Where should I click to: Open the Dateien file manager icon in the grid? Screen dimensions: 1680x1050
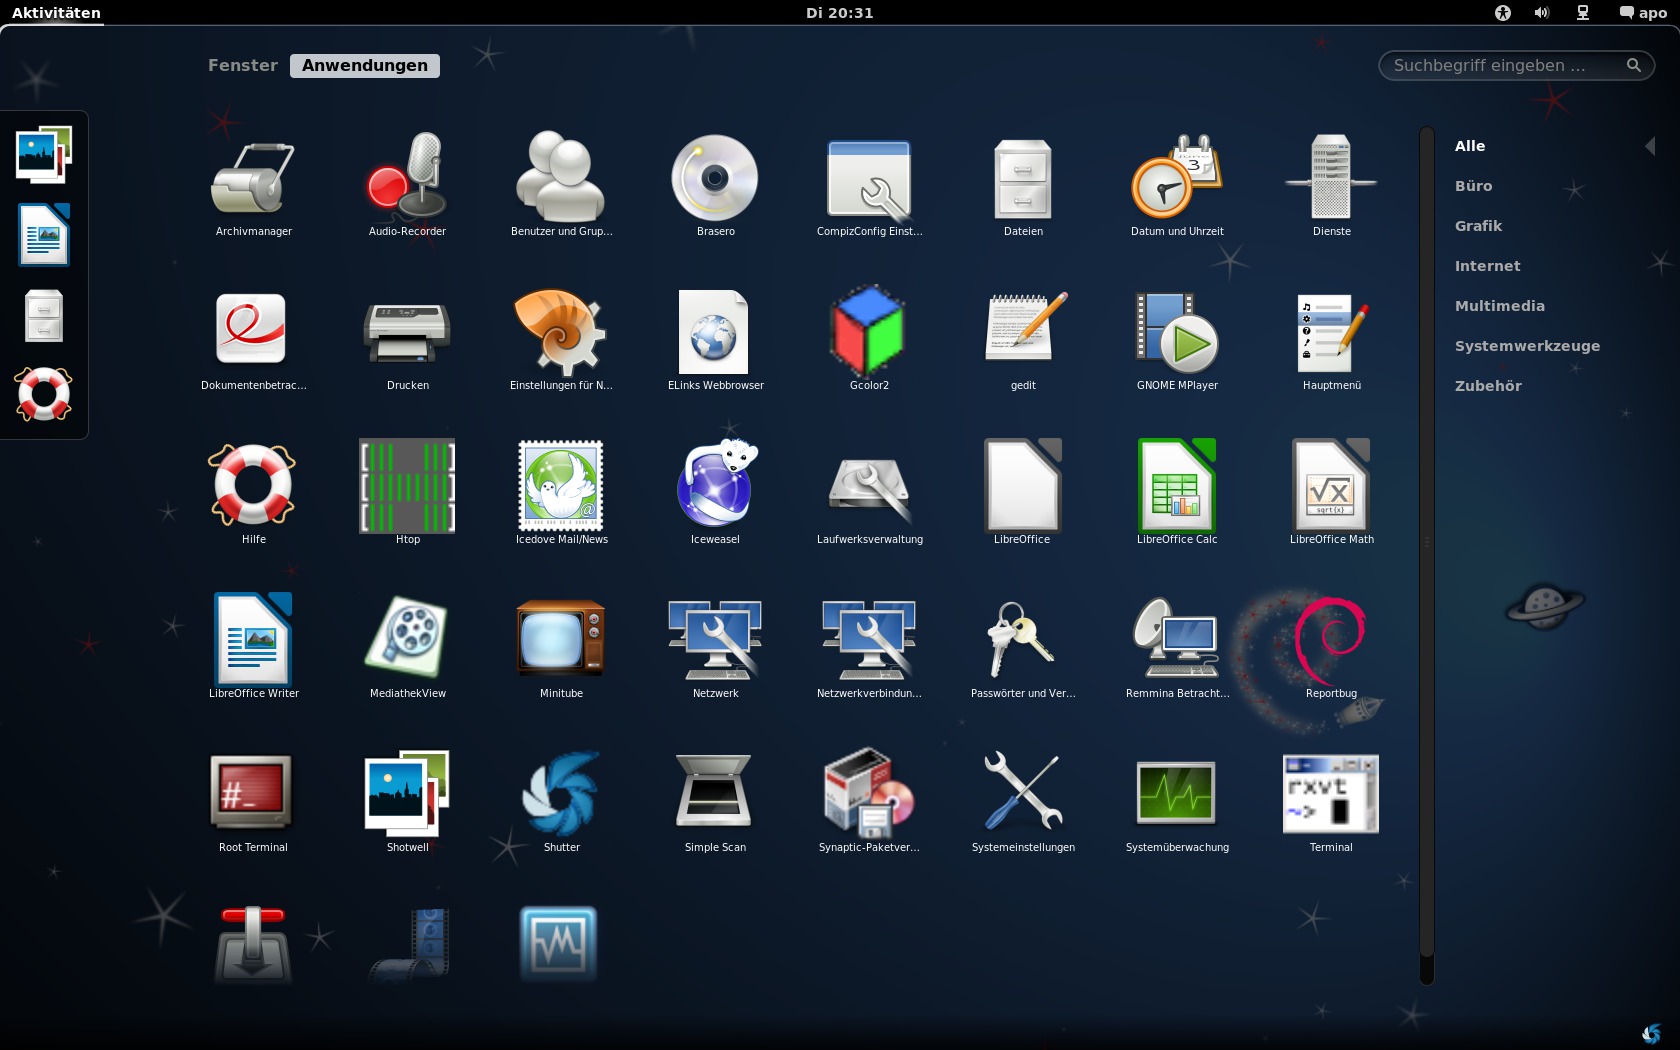pyautogui.click(x=1023, y=185)
